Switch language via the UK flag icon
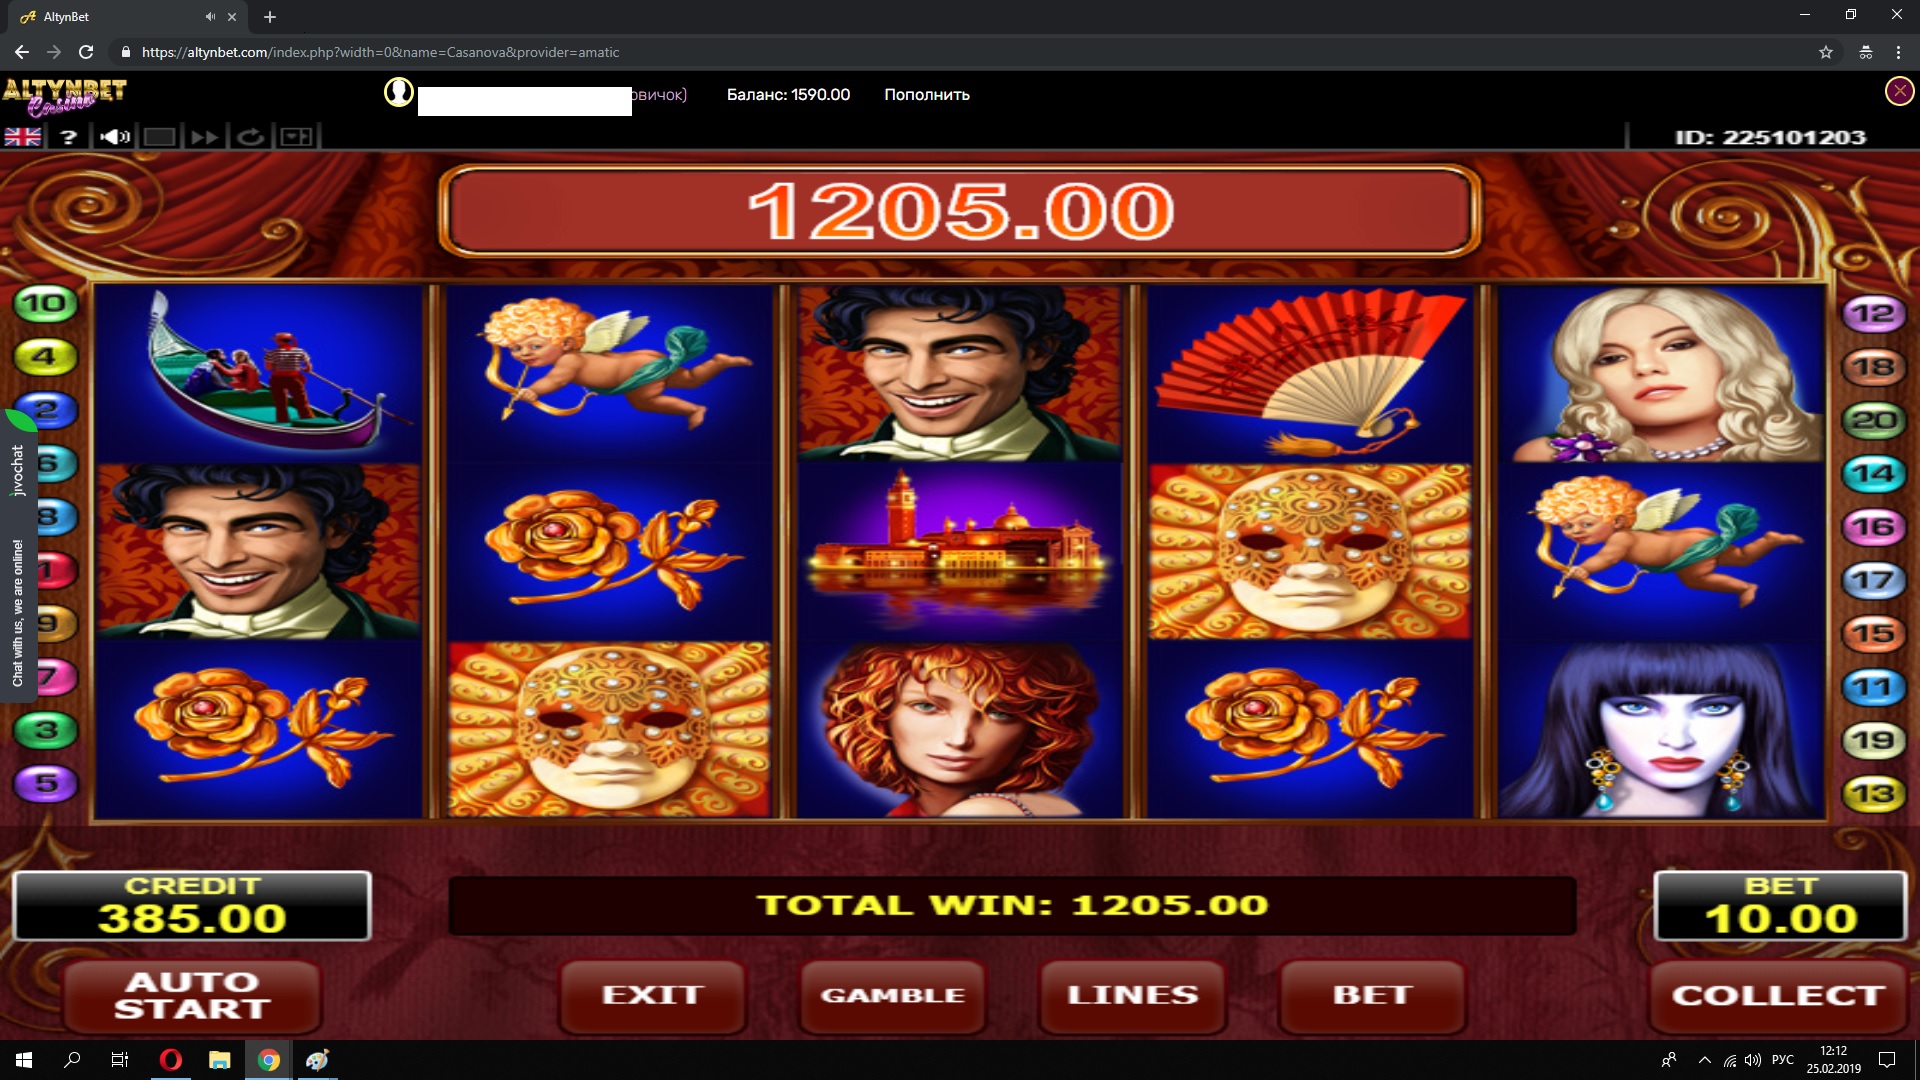 click(22, 137)
